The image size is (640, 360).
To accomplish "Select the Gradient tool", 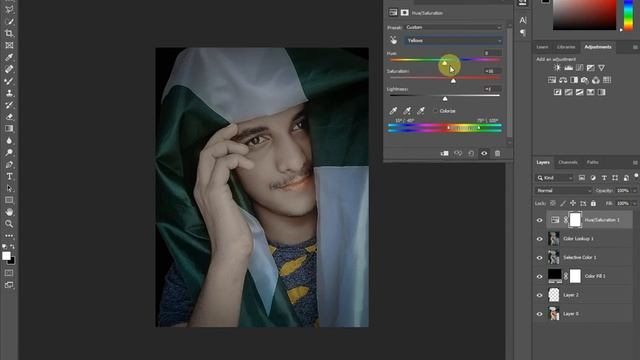I will pos(9,128).
